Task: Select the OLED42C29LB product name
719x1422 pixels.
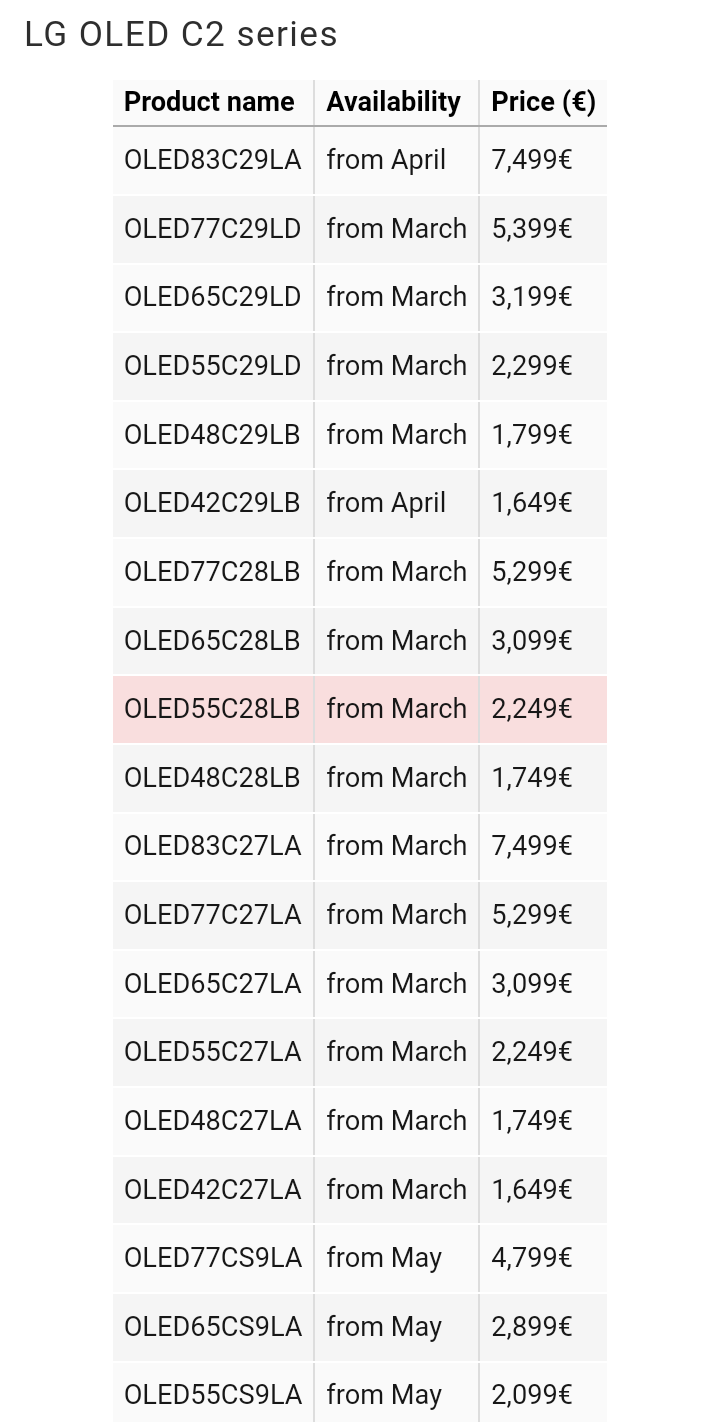Action: coord(212,503)
